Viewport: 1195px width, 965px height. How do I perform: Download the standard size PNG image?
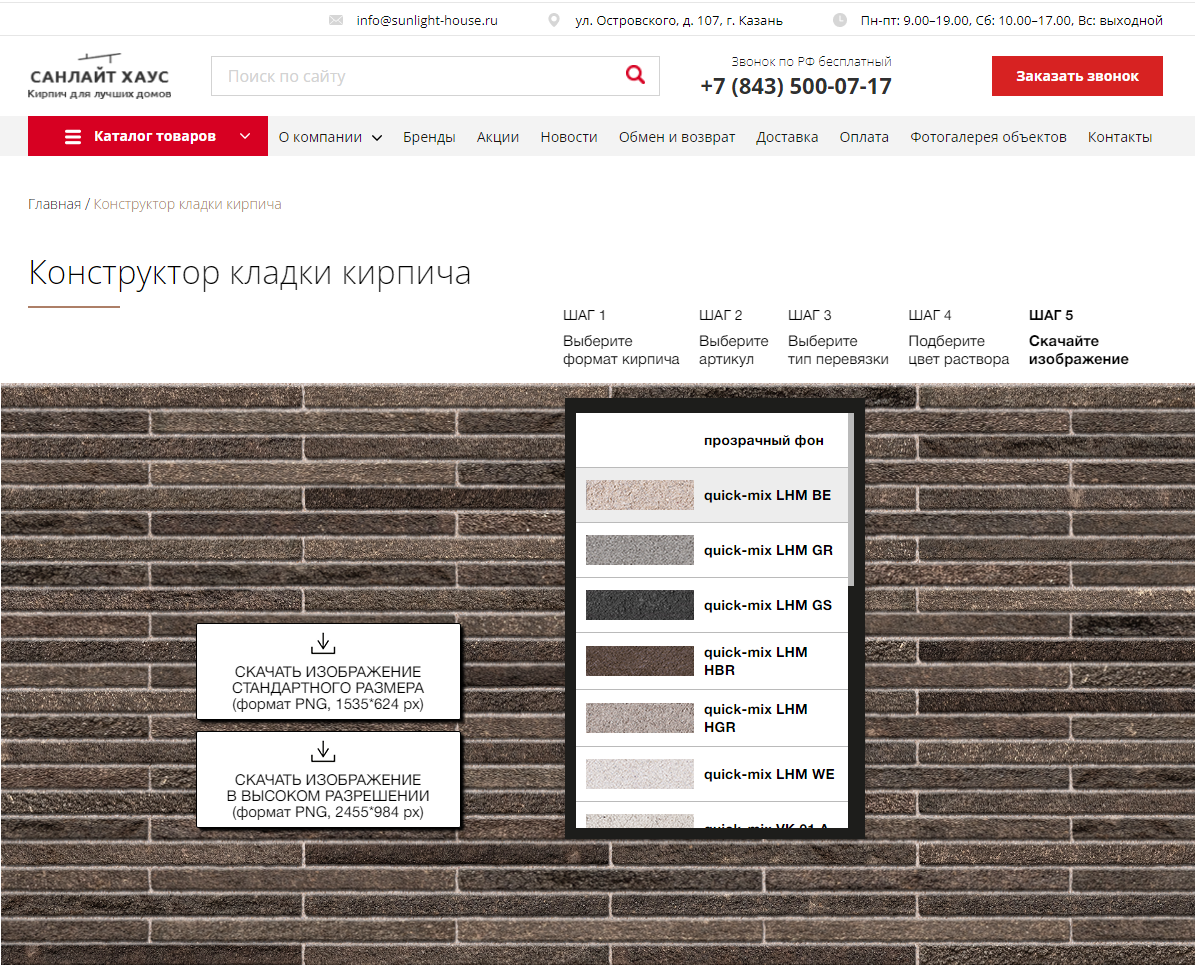coord(328,672)
